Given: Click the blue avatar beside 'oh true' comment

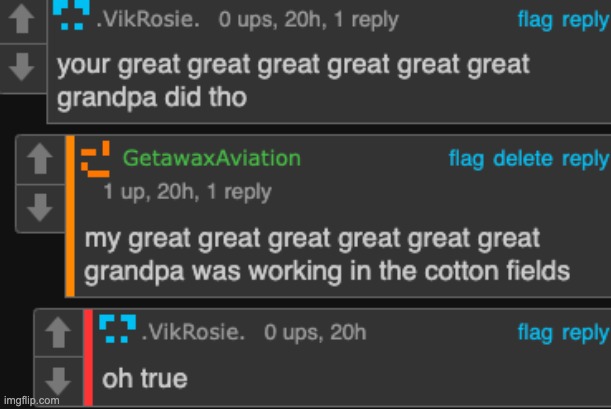Looking at the screenshot, I should [x=118, y=329].
